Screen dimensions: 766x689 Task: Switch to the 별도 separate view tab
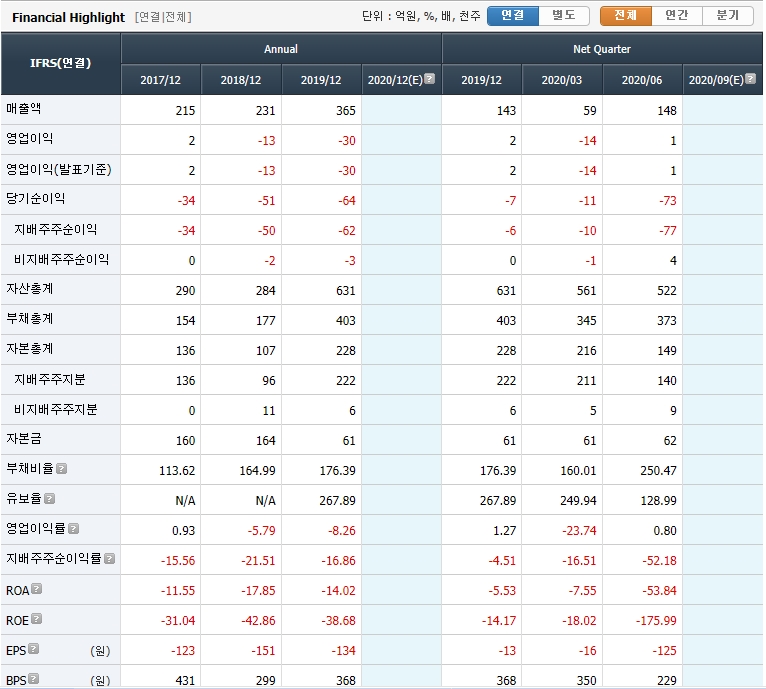pyautogui.click(x=564, y=16)
